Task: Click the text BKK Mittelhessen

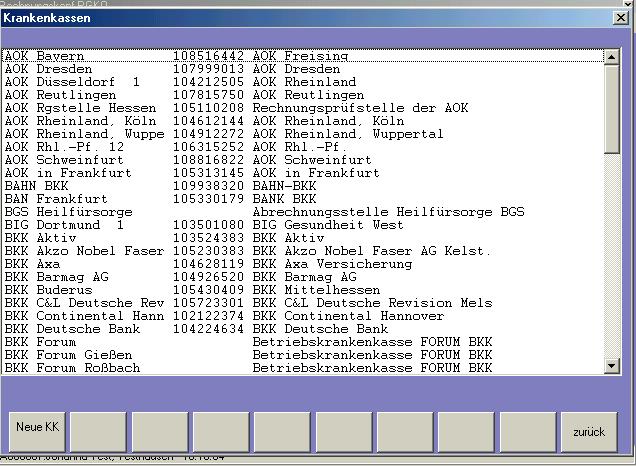Action: (x=316, y=290)
